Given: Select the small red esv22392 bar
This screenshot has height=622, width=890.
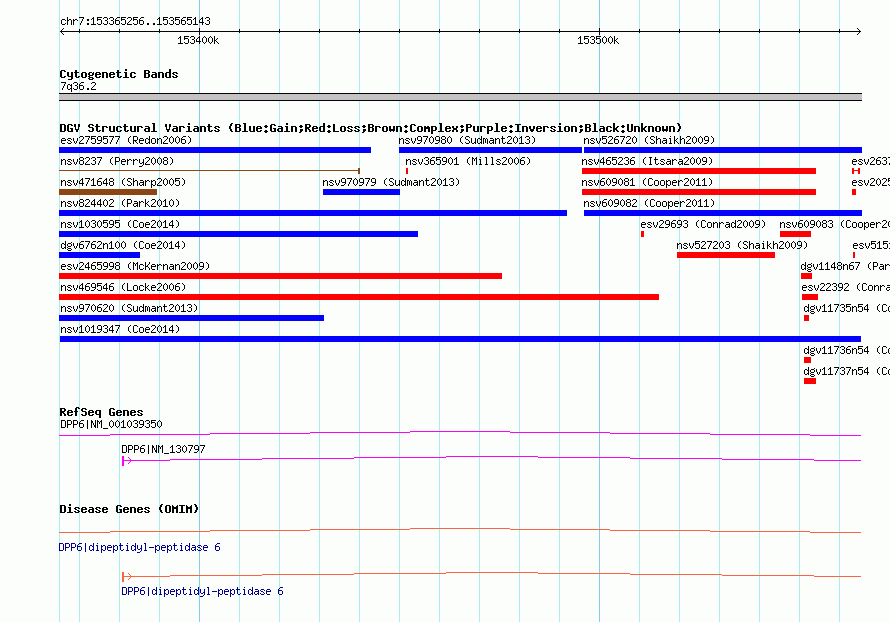Looking at the screenshot, I should 810,297.
